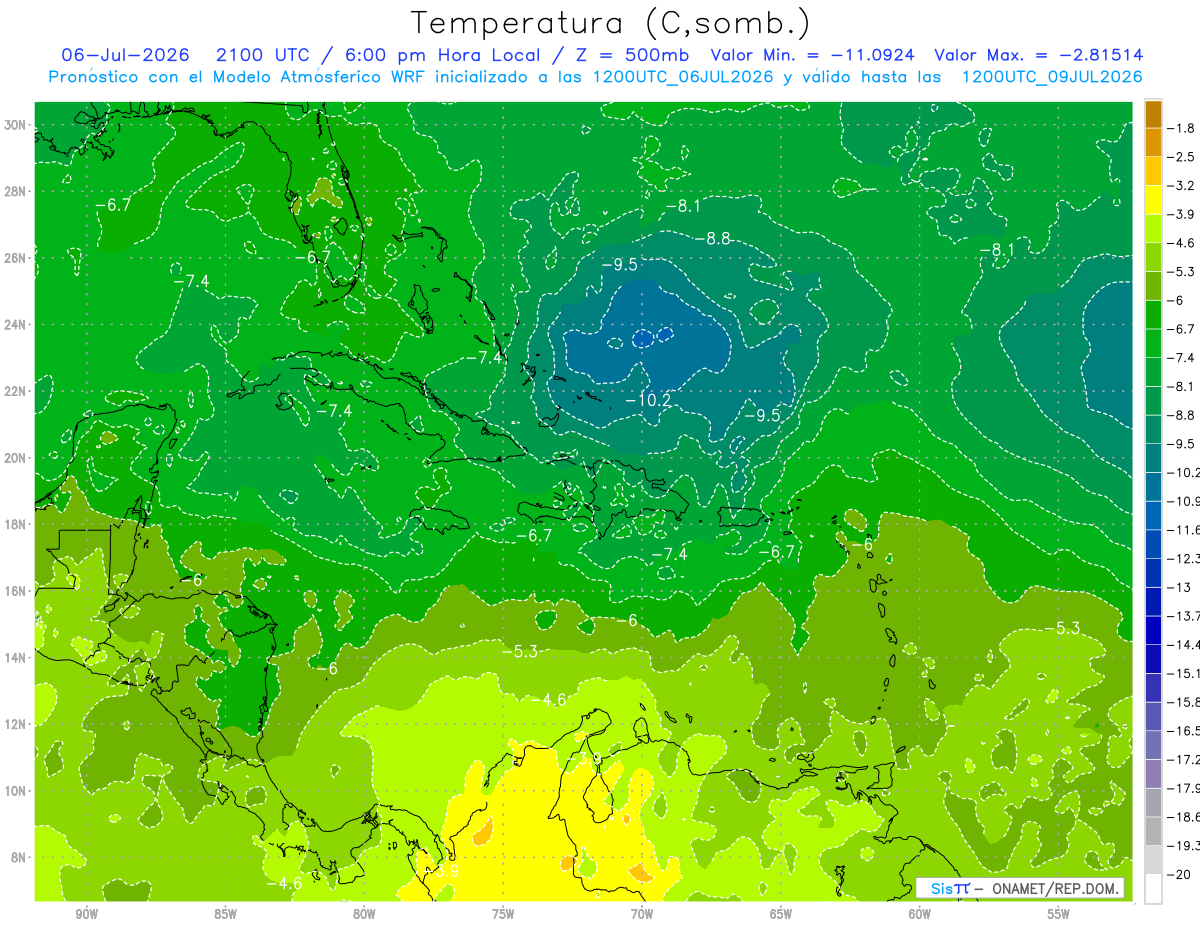The width and height of the screenshot is (1200, 927).
Task: Click the '14N' latitude axis label
Action: (x=16, y=658)
